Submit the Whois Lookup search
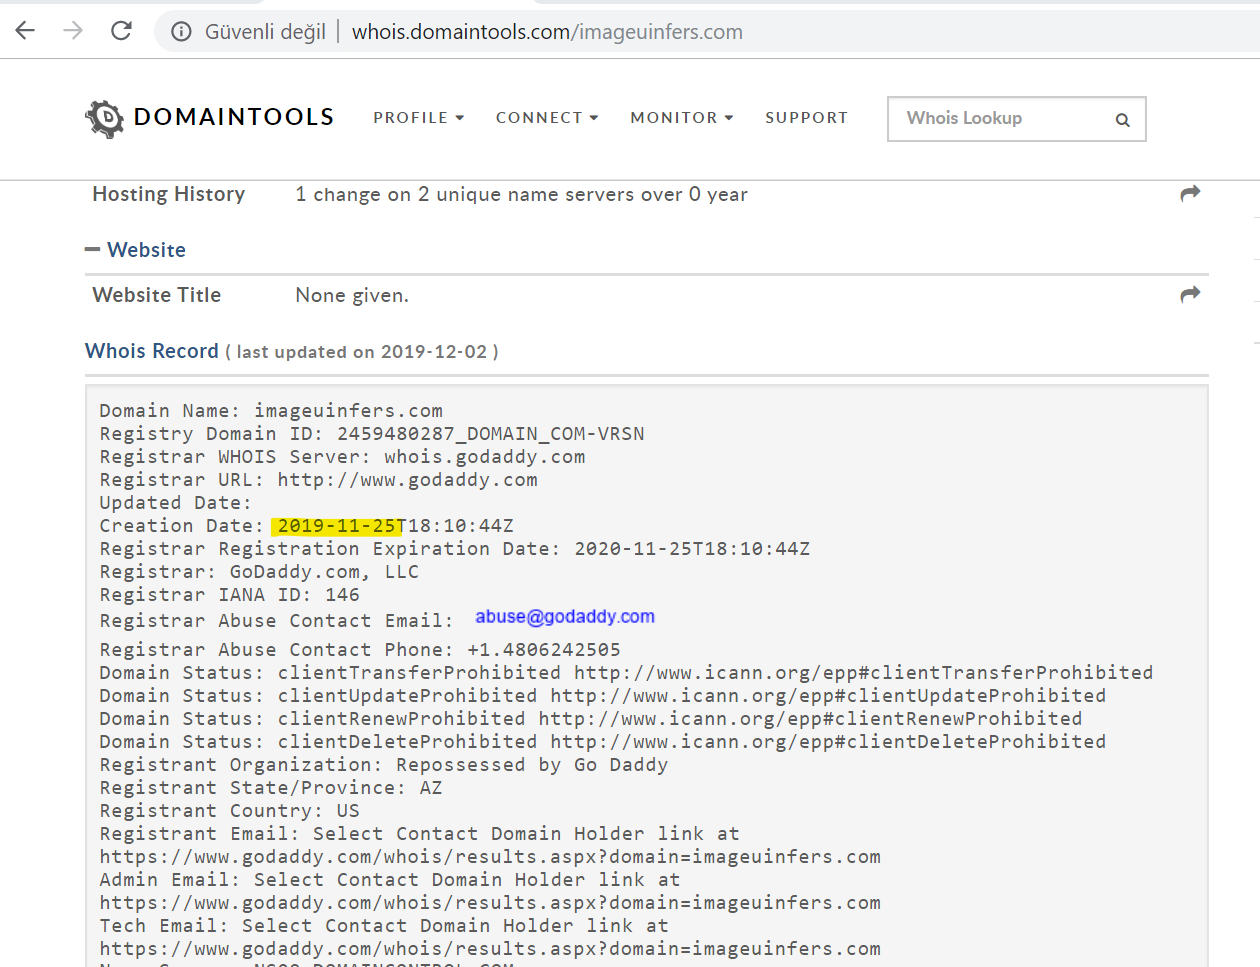Screen dimensions: 1260x967 click(1122, 120)
